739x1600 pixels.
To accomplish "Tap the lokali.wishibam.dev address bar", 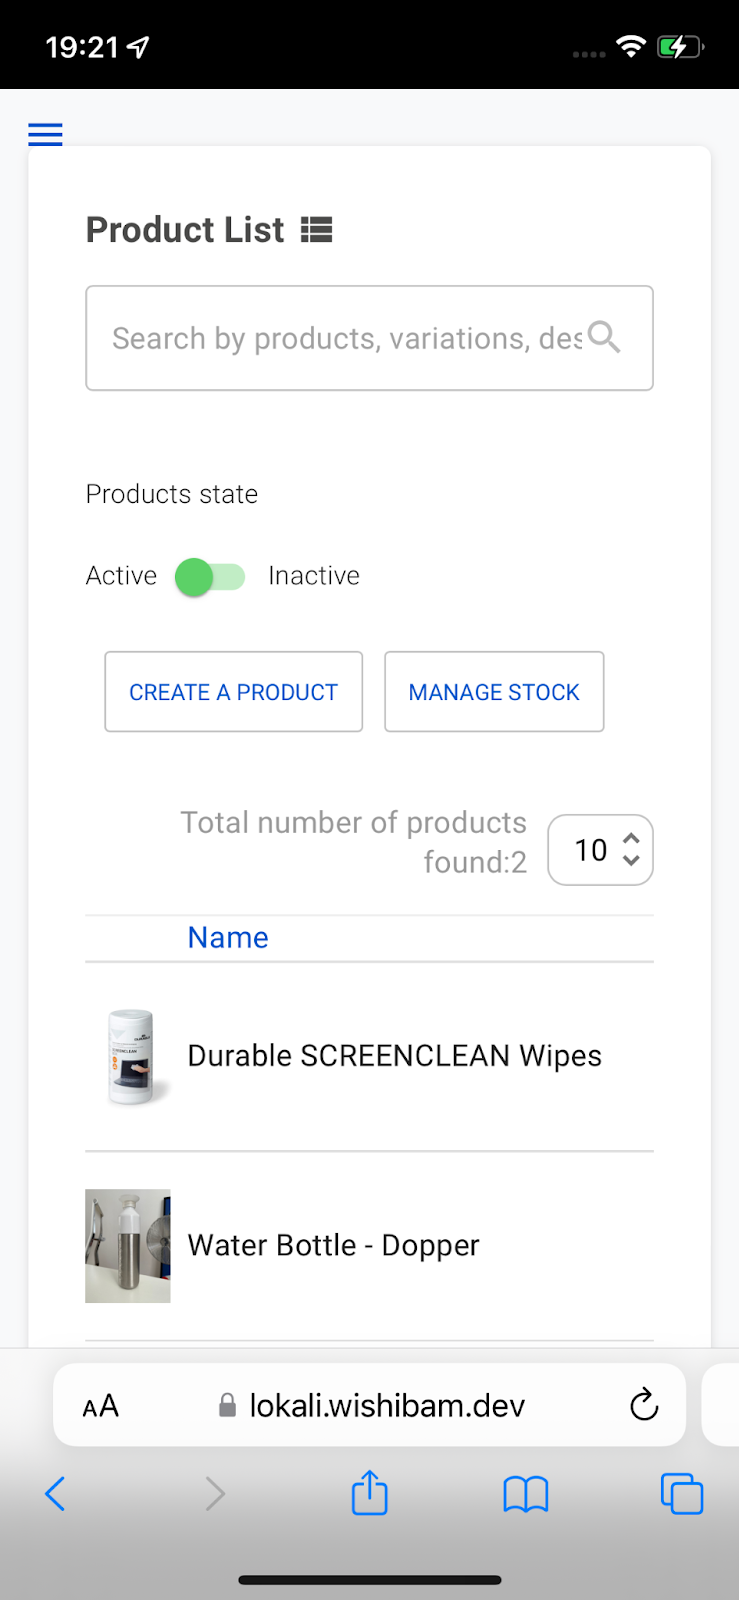I will [369, 1405].
